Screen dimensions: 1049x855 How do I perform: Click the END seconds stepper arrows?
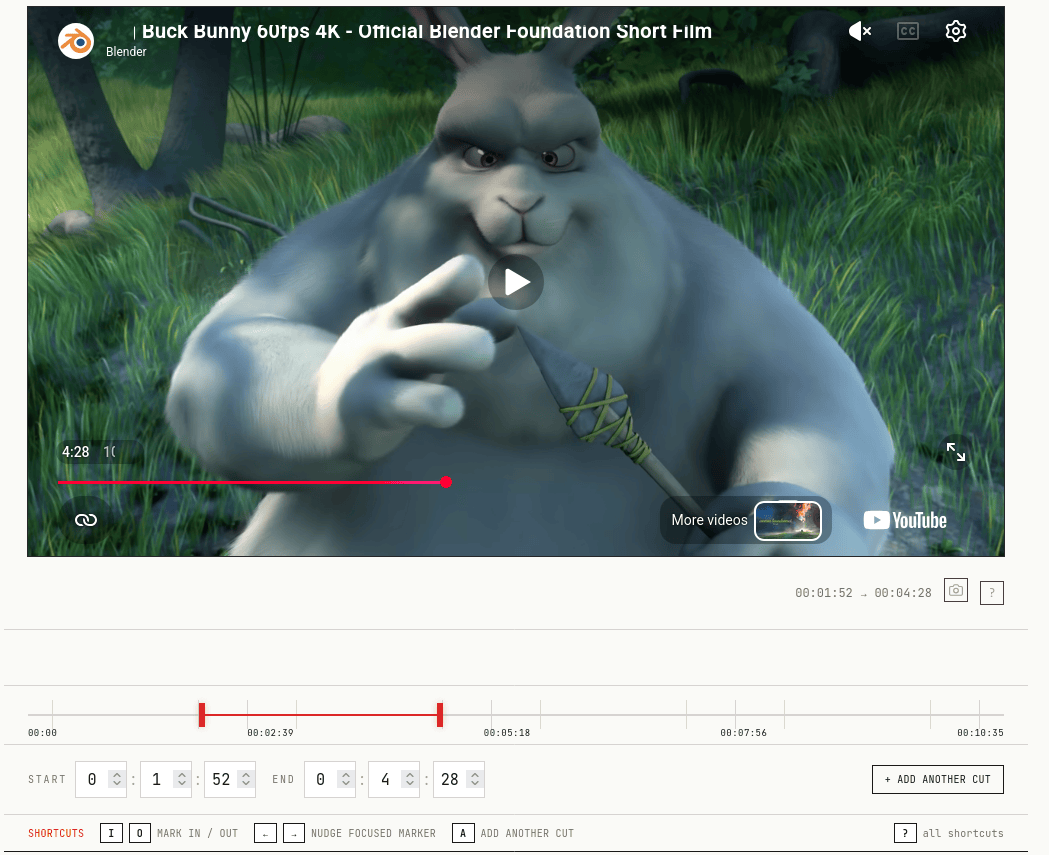pos(475,779)
